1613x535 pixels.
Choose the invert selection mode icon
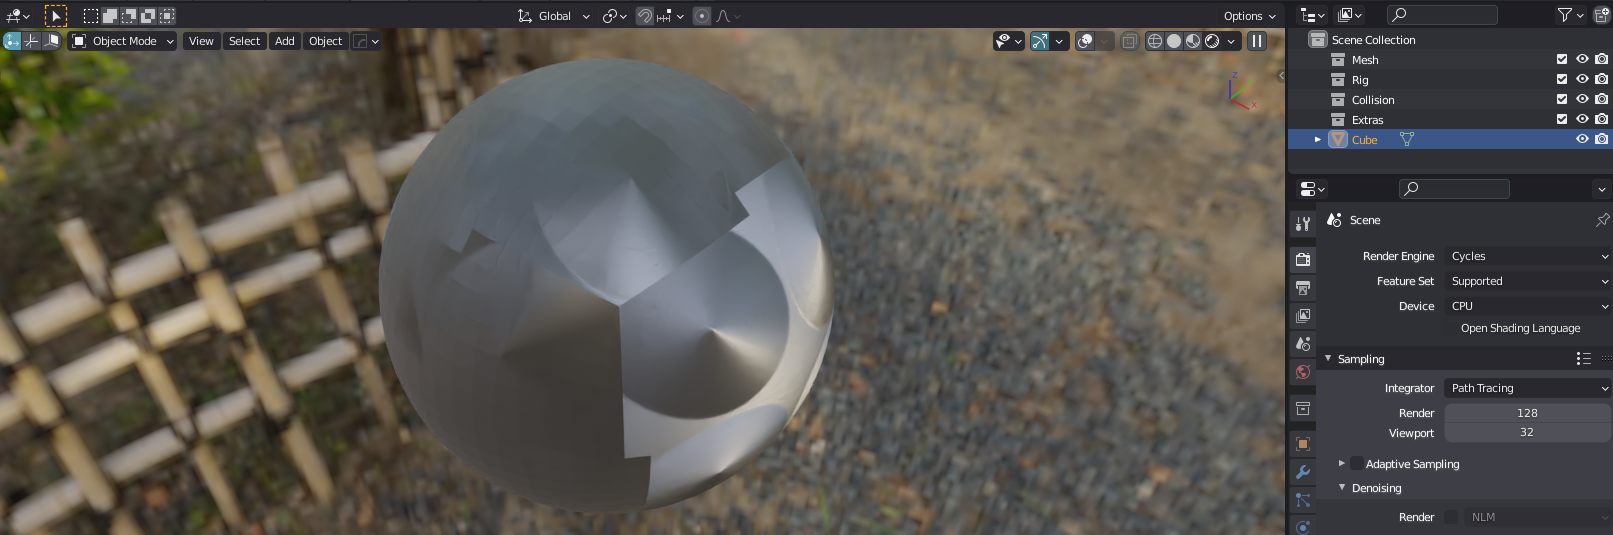click(x=148, y=16)
